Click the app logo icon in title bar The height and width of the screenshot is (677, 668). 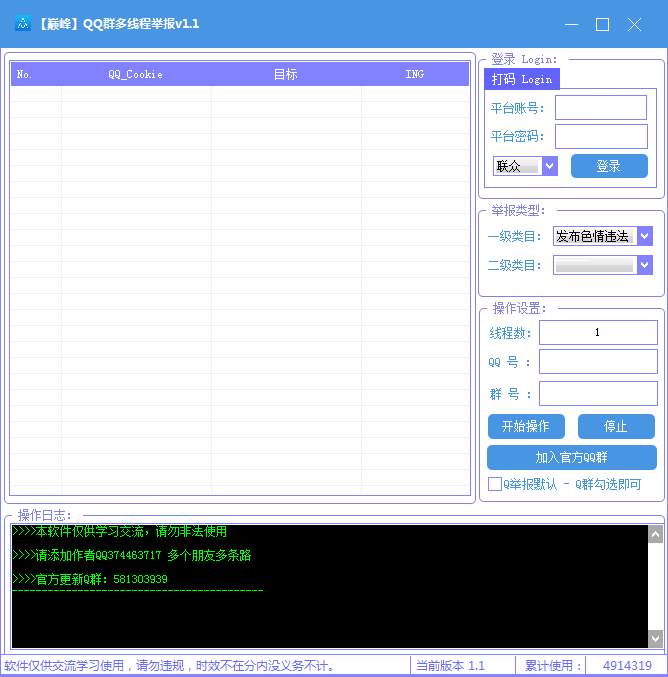[22, 24]
